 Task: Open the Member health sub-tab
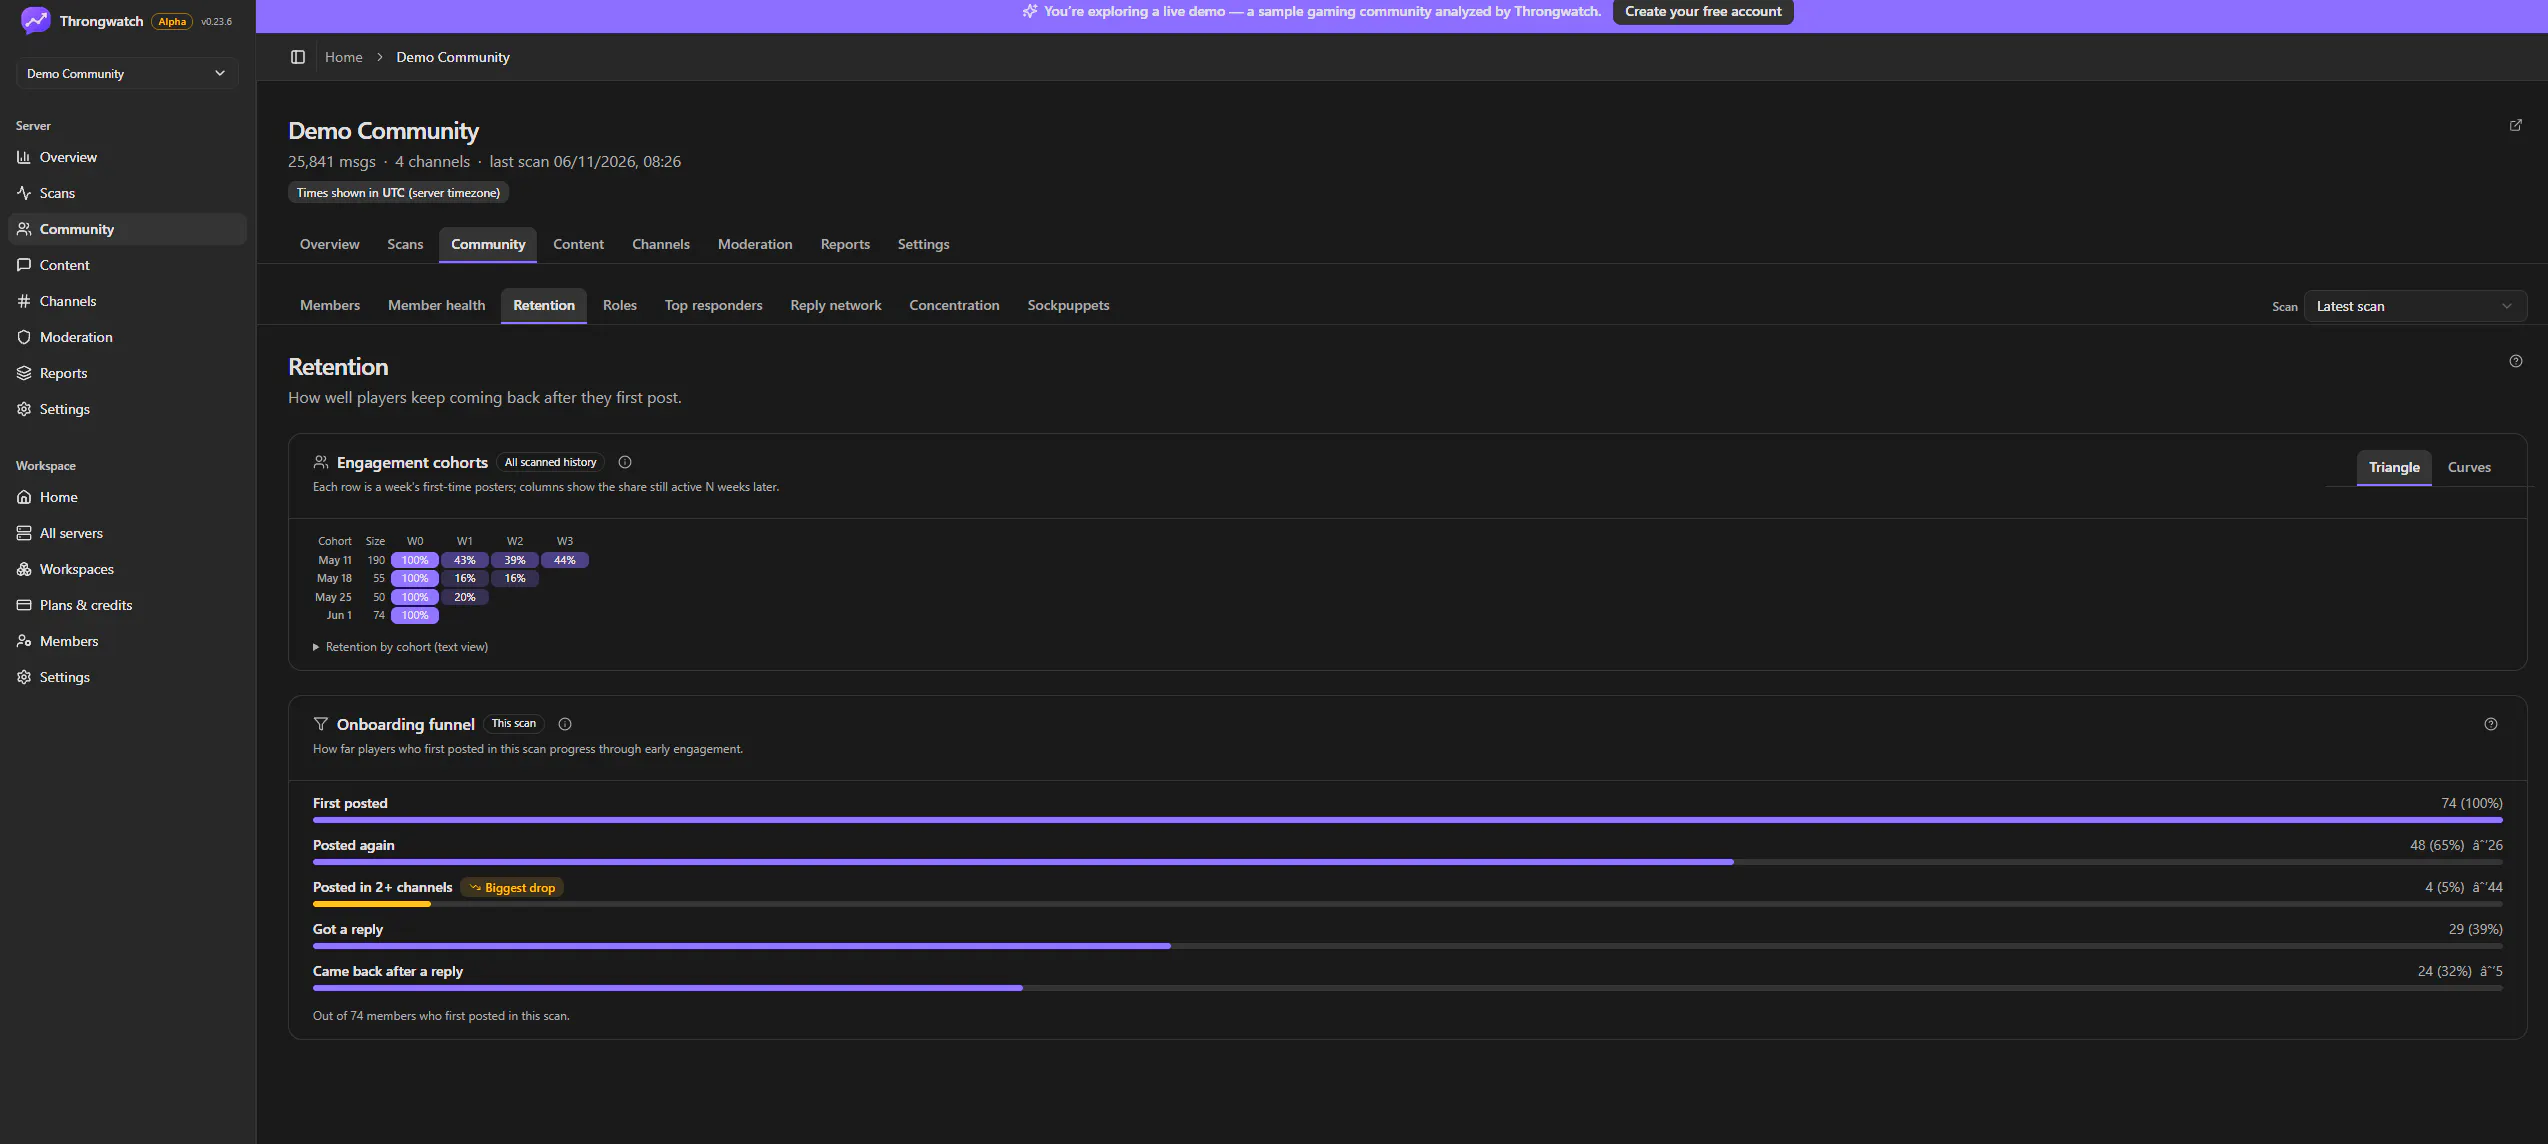436,305
